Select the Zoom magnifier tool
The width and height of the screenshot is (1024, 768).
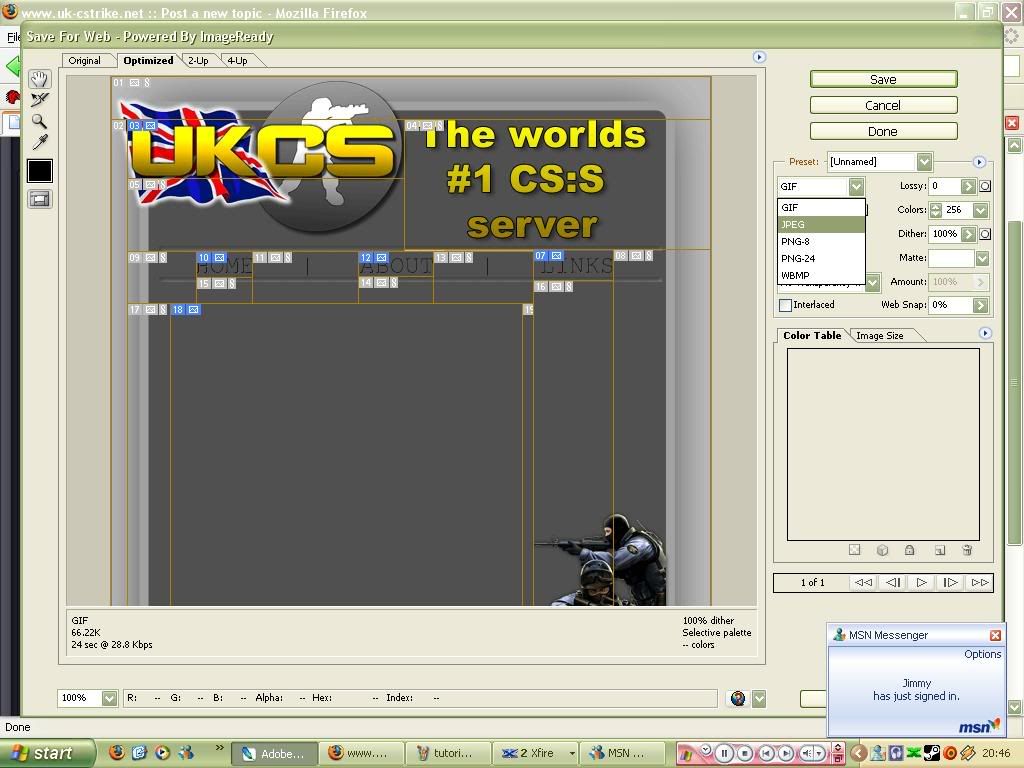click(39, 121)
